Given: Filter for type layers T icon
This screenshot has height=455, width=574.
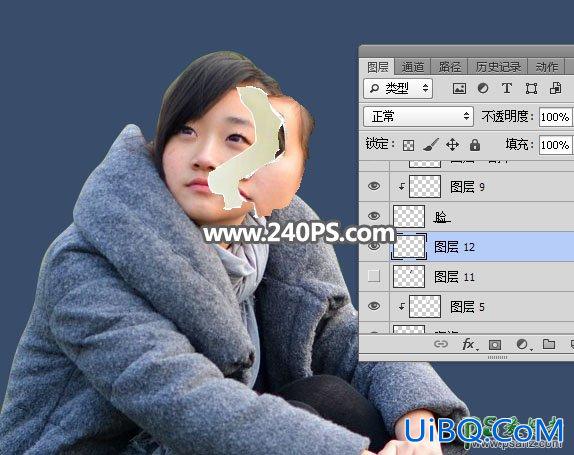Looking at the screenshot, I should tap(507, 88).
